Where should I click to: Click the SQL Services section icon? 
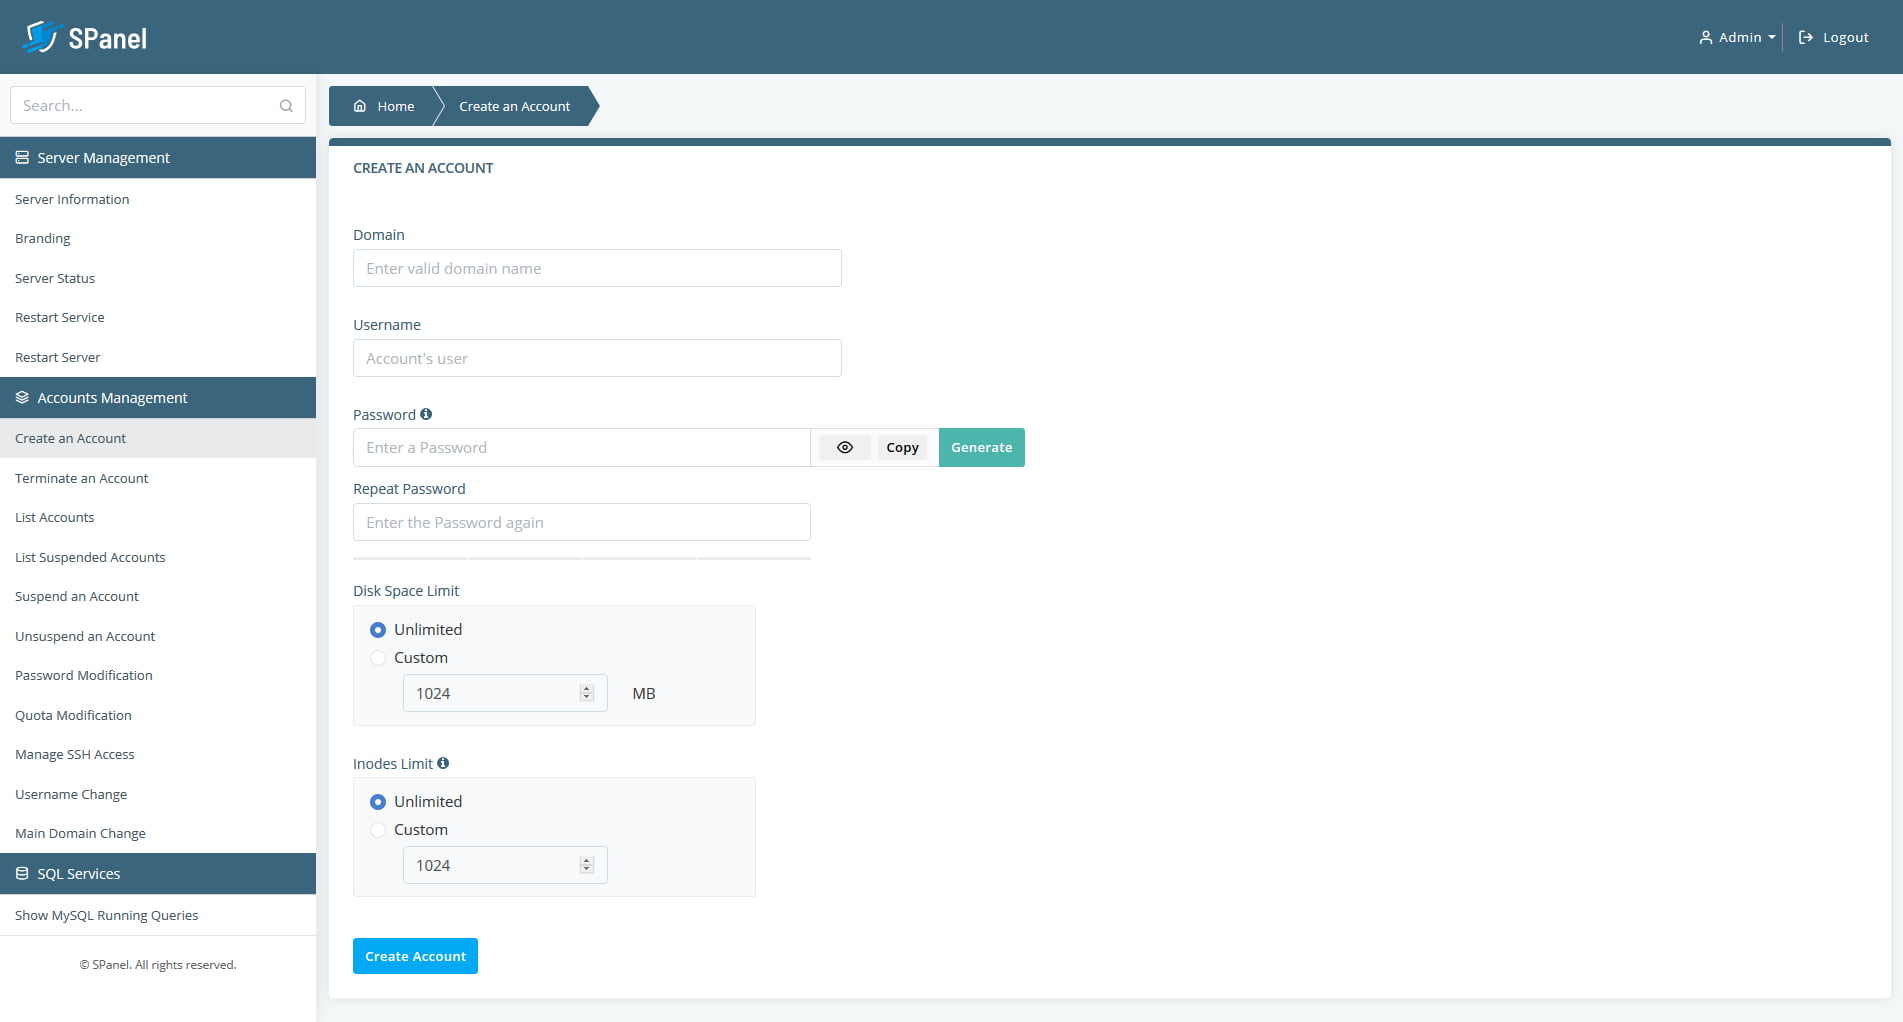[x=21, y=873]
